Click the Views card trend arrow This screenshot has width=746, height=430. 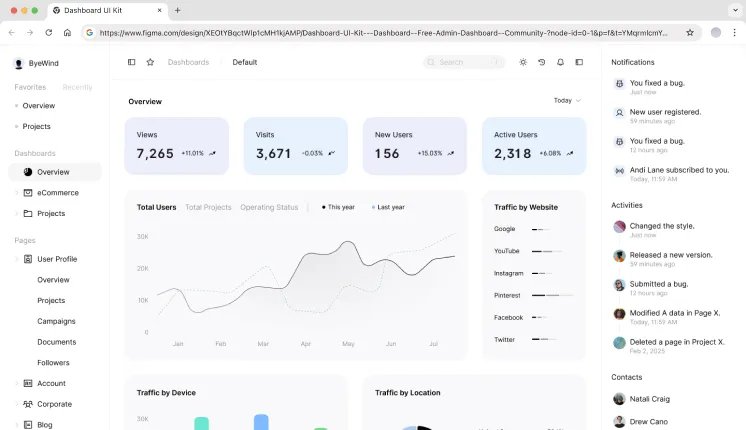(212, 153)
